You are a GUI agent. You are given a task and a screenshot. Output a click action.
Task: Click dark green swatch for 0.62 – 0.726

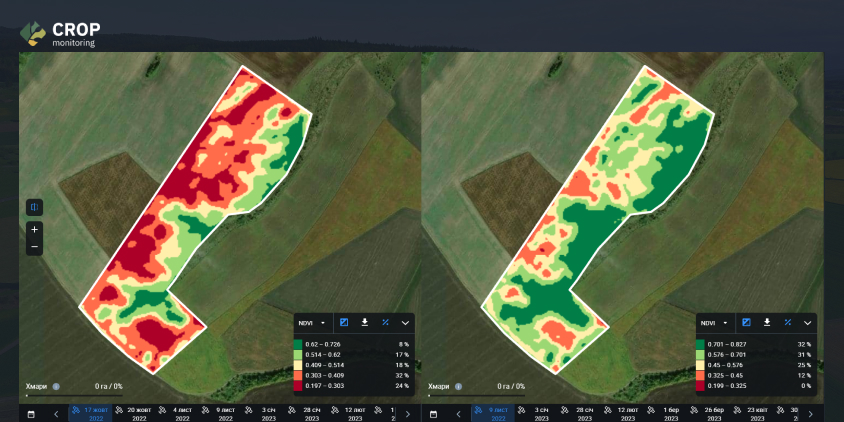(x=298, y=343)
